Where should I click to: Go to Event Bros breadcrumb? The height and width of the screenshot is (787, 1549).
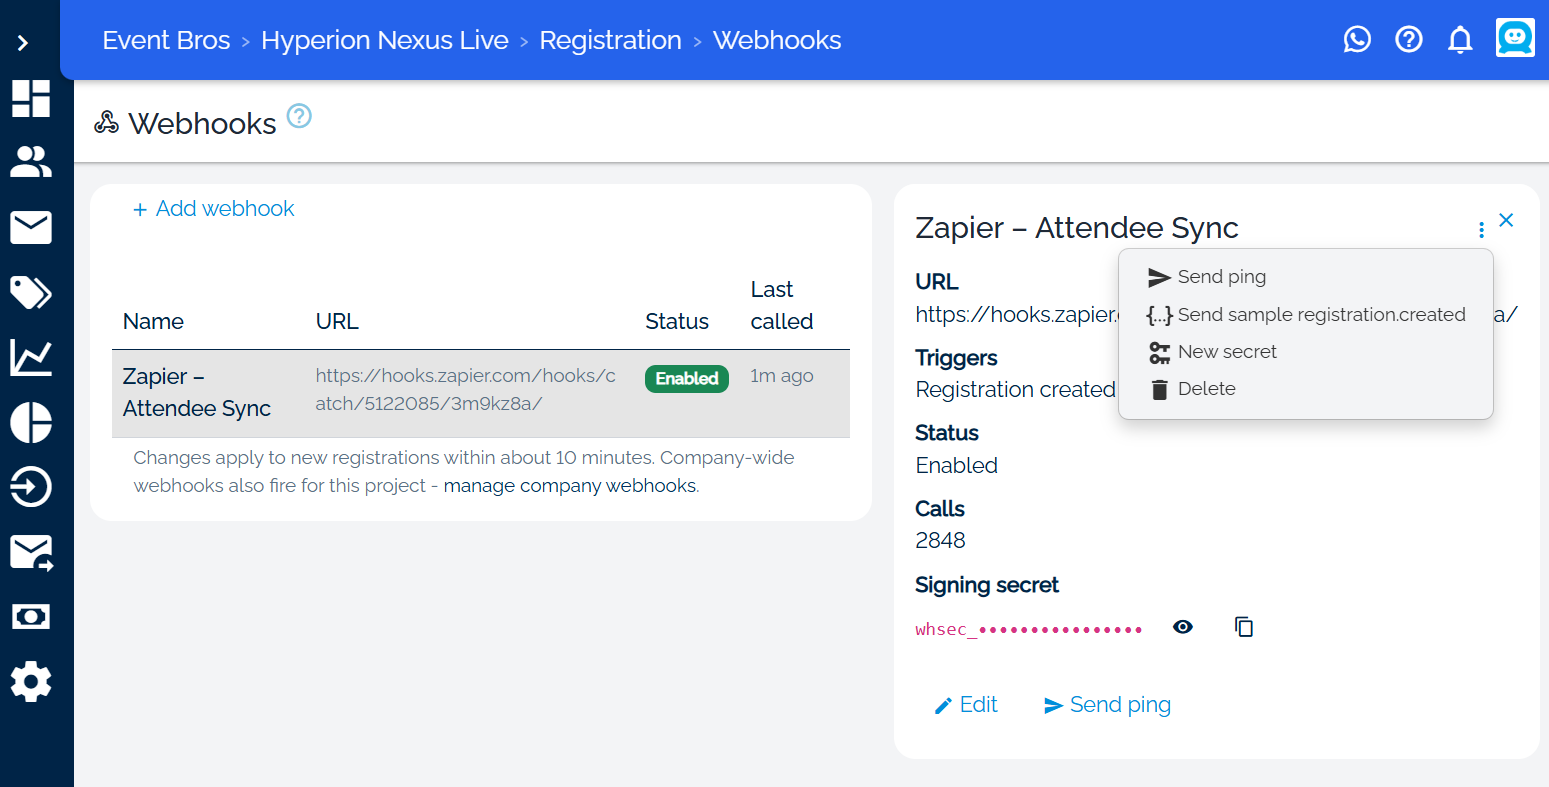tap(167, 40)
